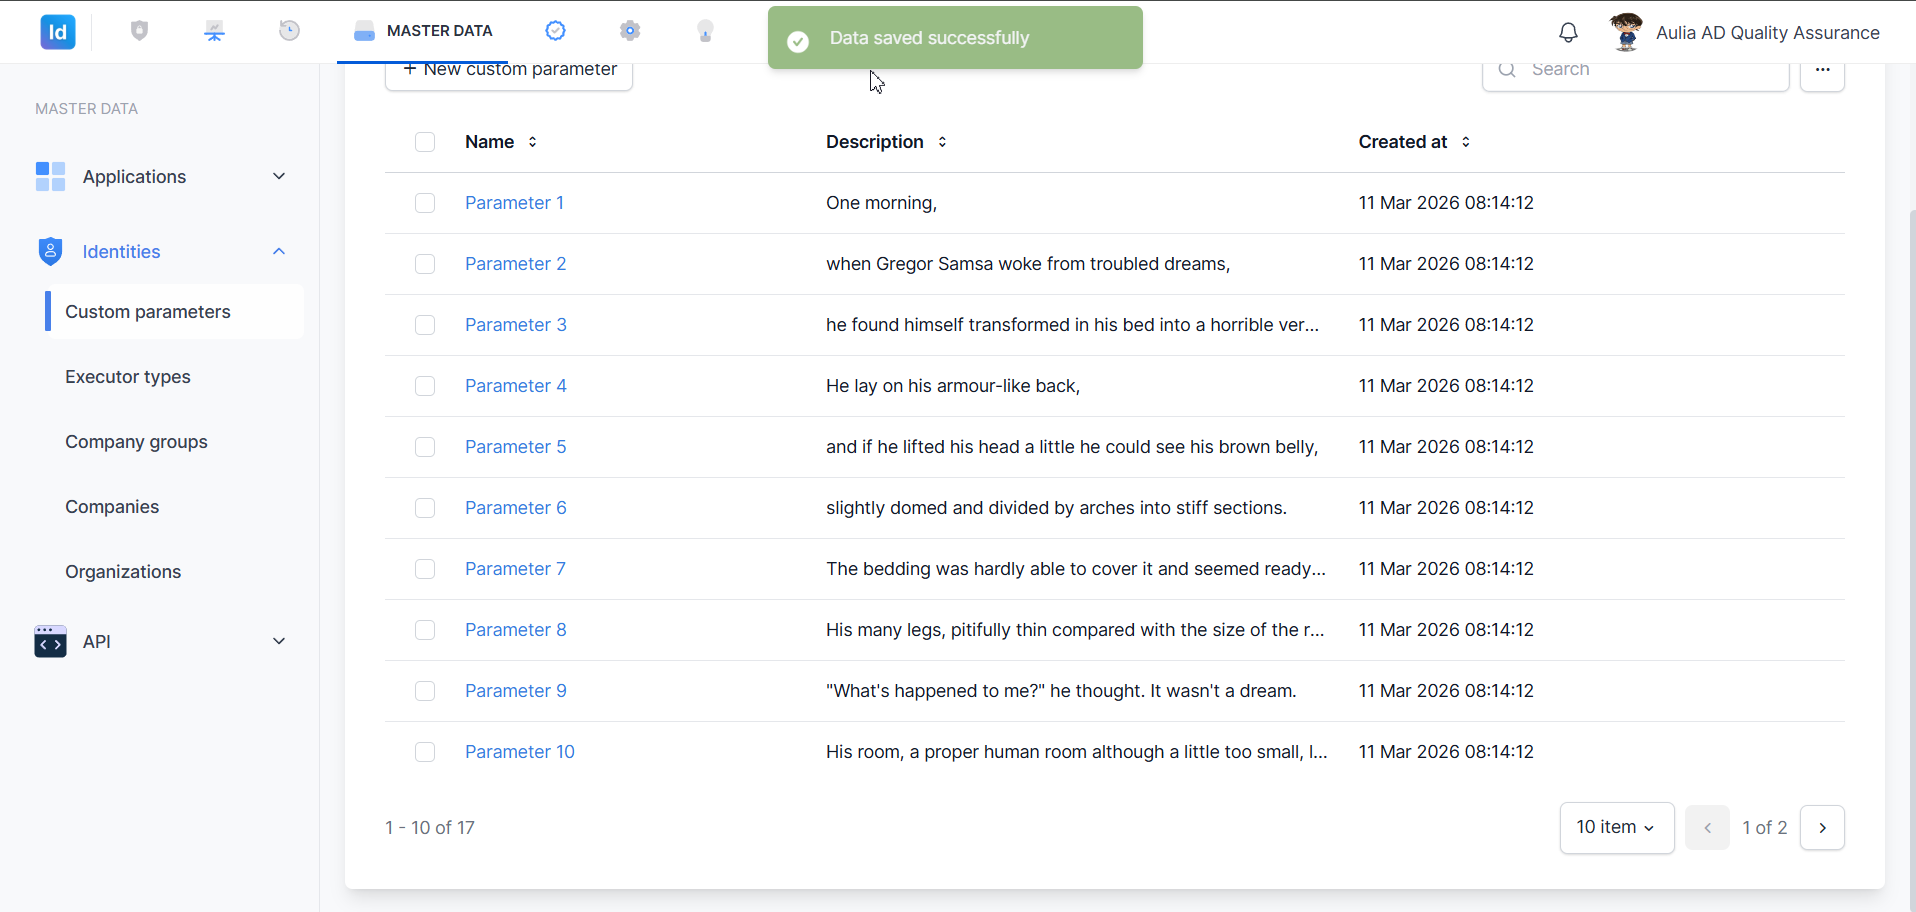Open the clock history icon in top navigation
The height and width of the screenshot is (912, 1916).
pyautogui.click(x=289, y=31)
